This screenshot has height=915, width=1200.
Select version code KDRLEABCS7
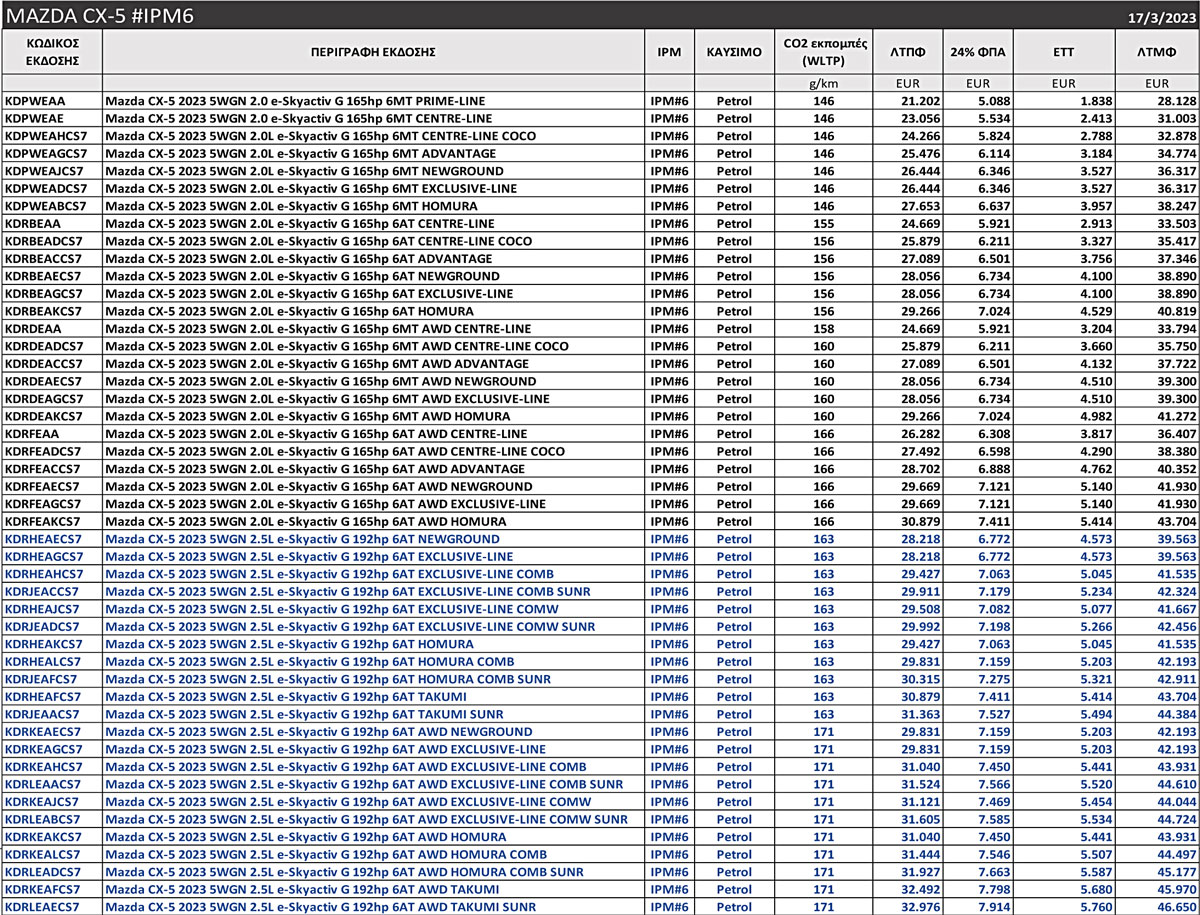pos(44,819)
